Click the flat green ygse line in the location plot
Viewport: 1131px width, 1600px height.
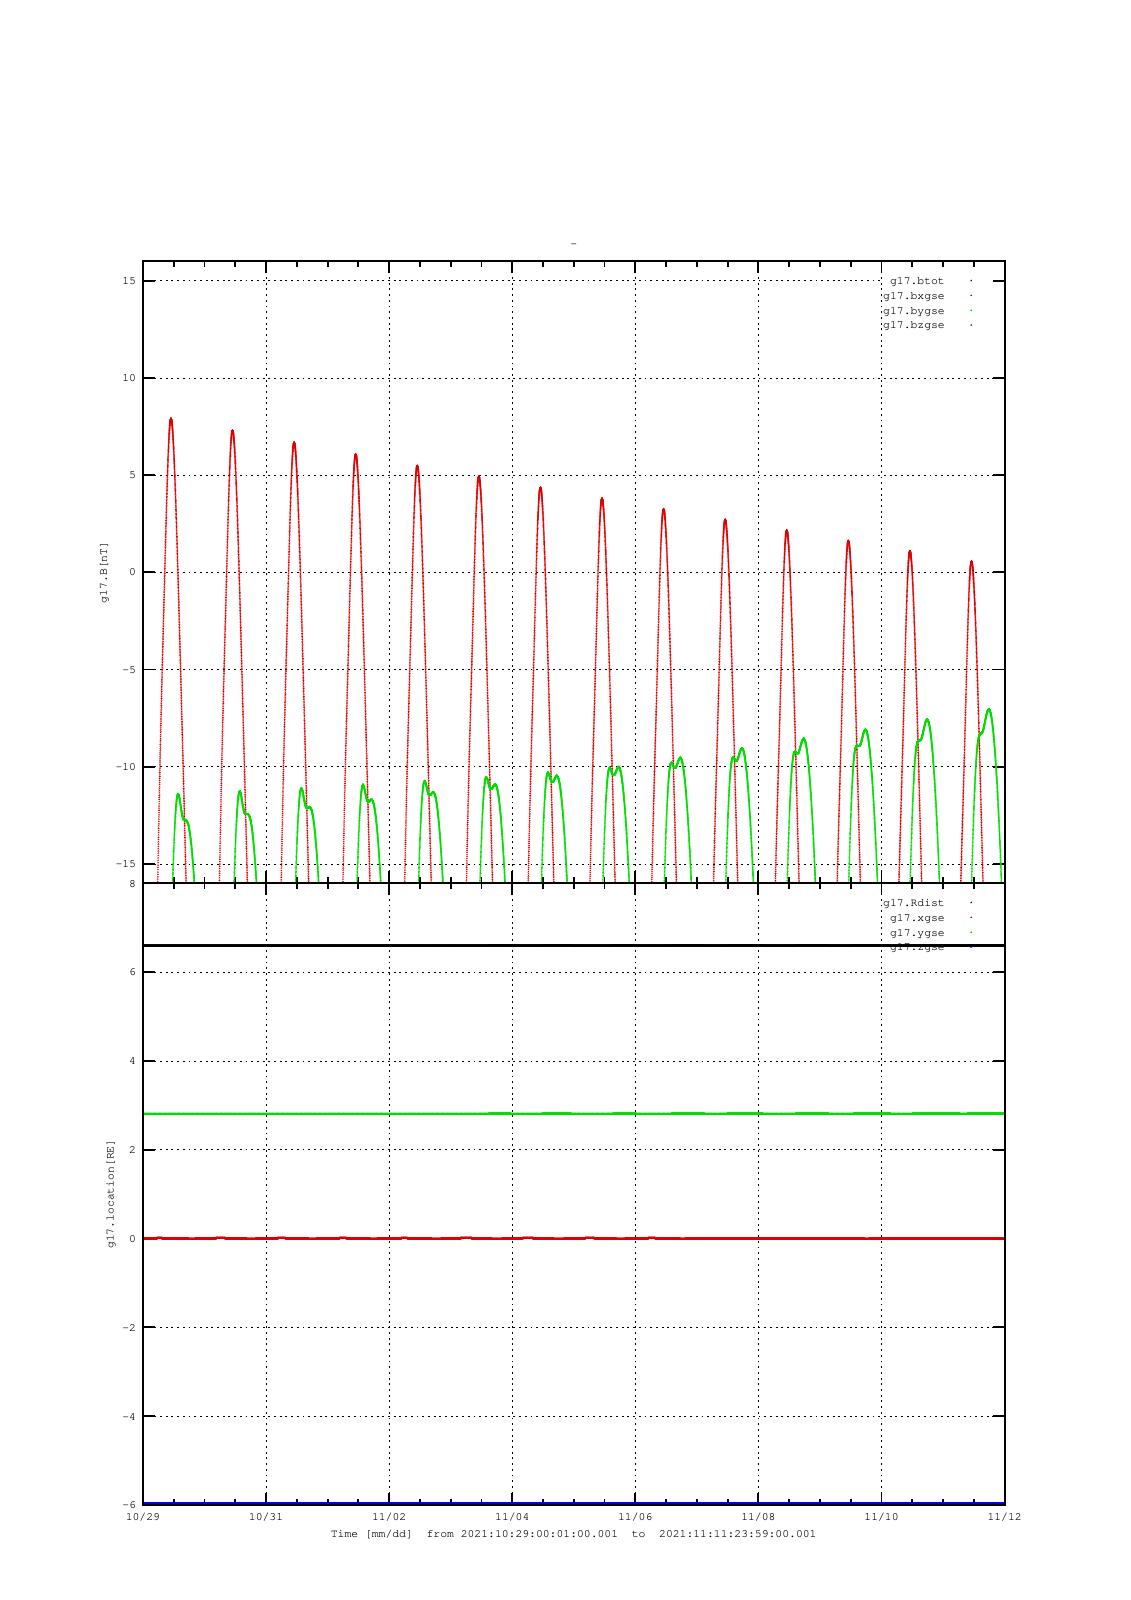click(x=574, y=1113)
